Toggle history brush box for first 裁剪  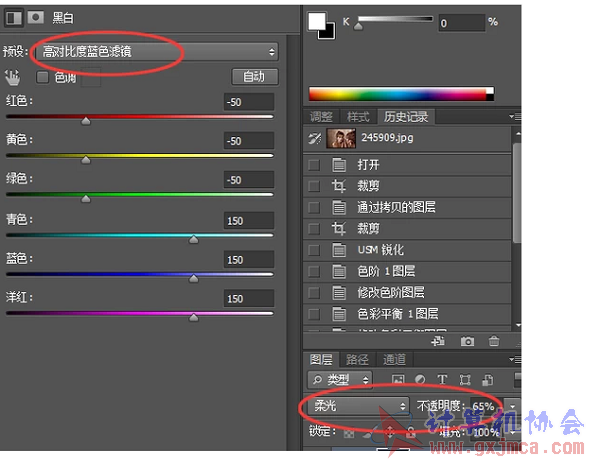[x=314, y=186]
